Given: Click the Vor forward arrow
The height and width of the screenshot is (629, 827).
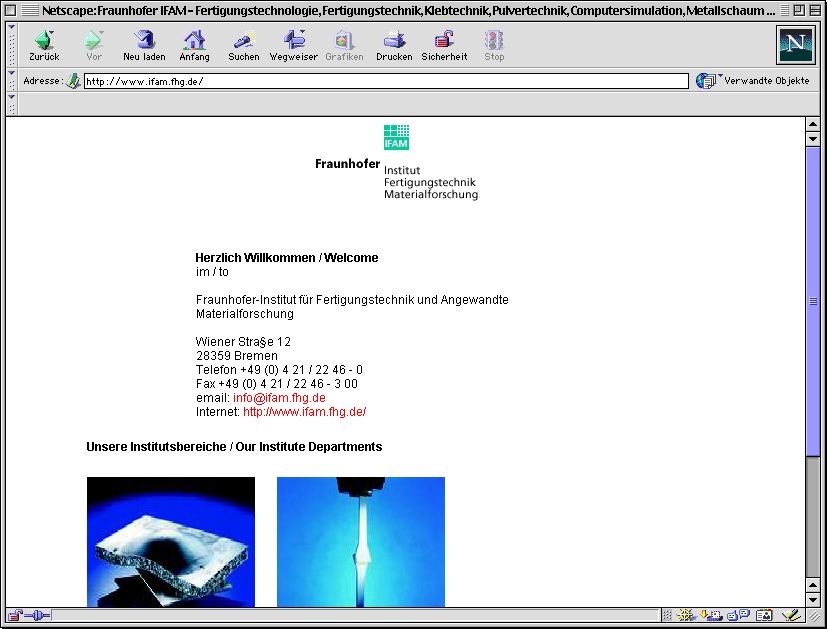Looking at the screenshot, I should tap(93, 46).
